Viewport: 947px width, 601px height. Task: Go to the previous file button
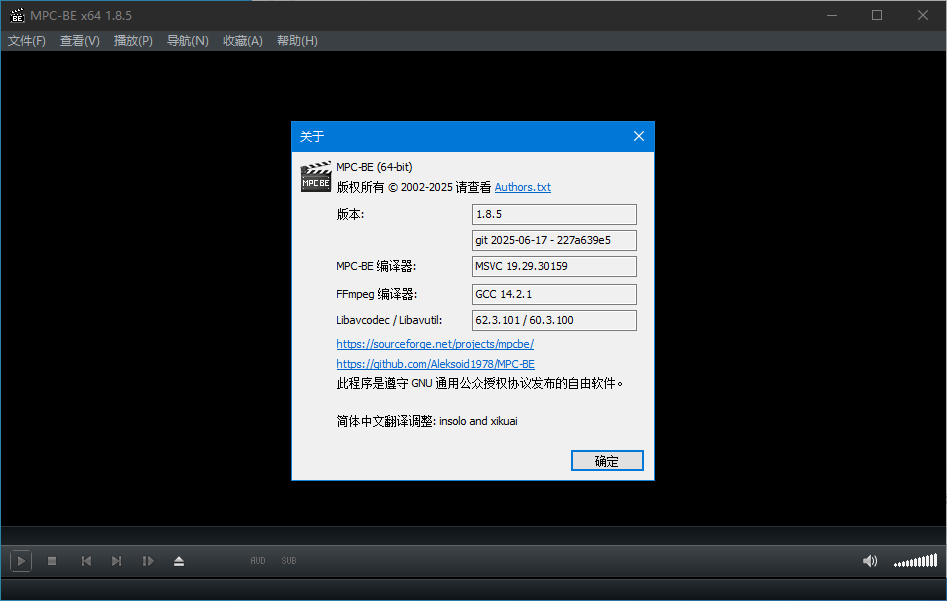(86, 561)
